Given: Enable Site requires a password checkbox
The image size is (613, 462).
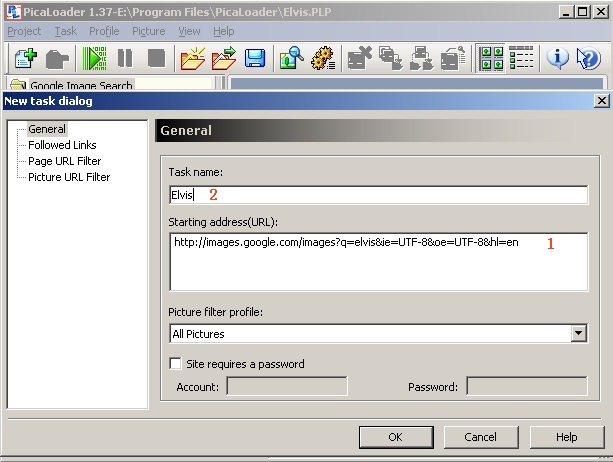Looking at the screenshot, I should 177,364.
